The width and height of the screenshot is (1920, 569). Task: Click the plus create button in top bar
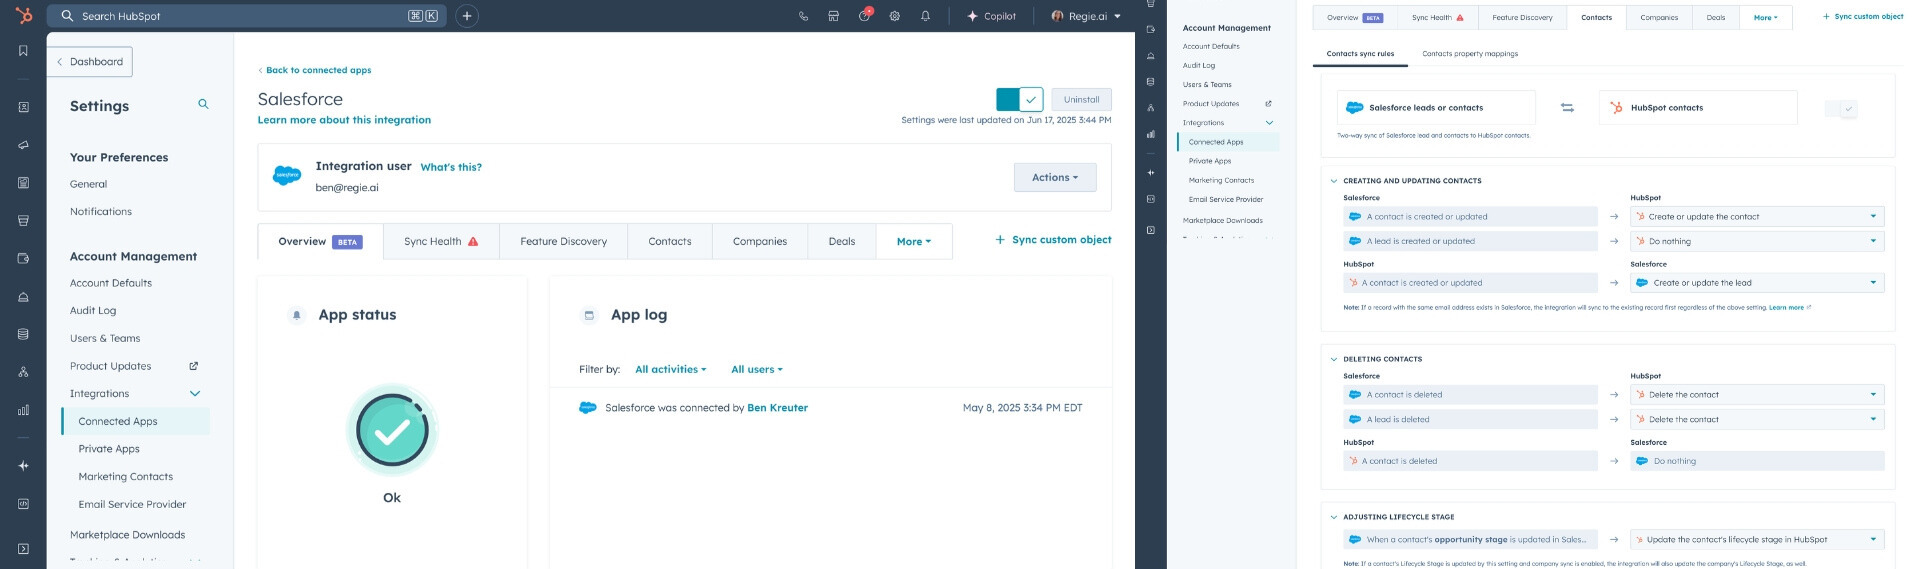(x=467, y=16)
